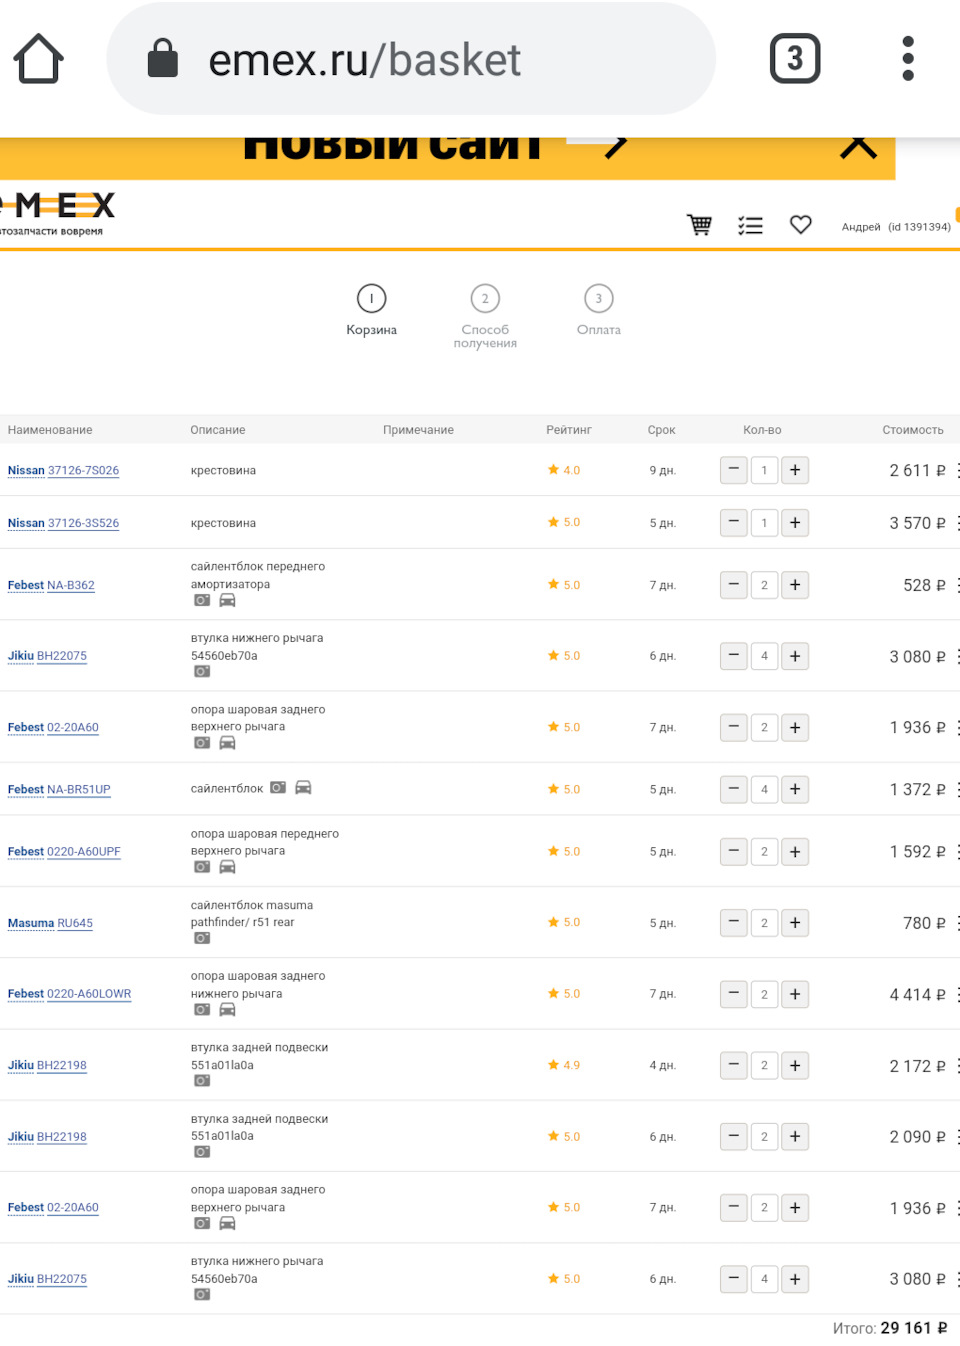Decrease quantity for Nissan 37126-7S026

(734, 470)
